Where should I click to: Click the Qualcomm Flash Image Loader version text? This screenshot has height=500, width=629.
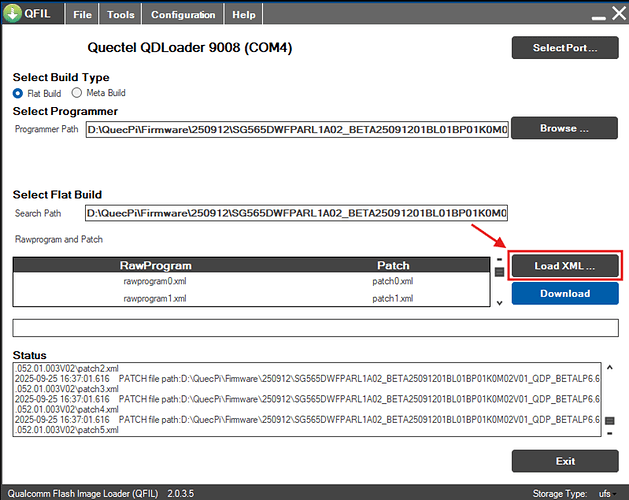point(101,494)
